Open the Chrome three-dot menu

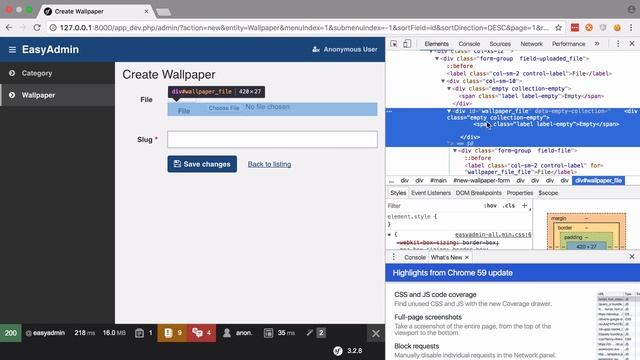point(631,28)
